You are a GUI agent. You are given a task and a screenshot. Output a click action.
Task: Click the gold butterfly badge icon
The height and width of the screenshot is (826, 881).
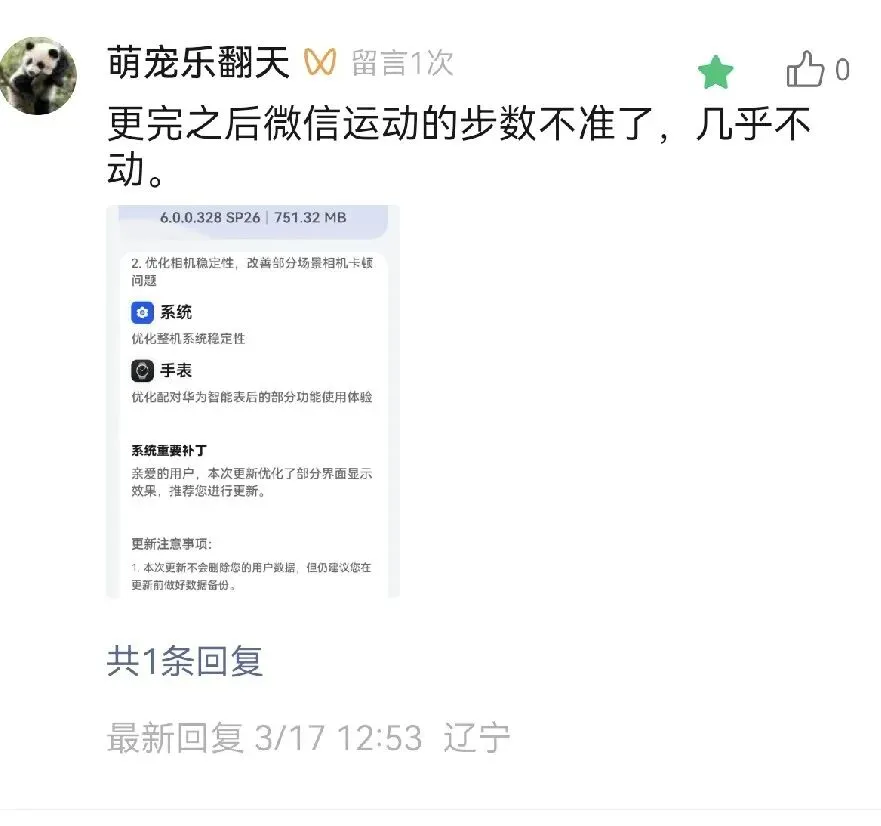320,62
